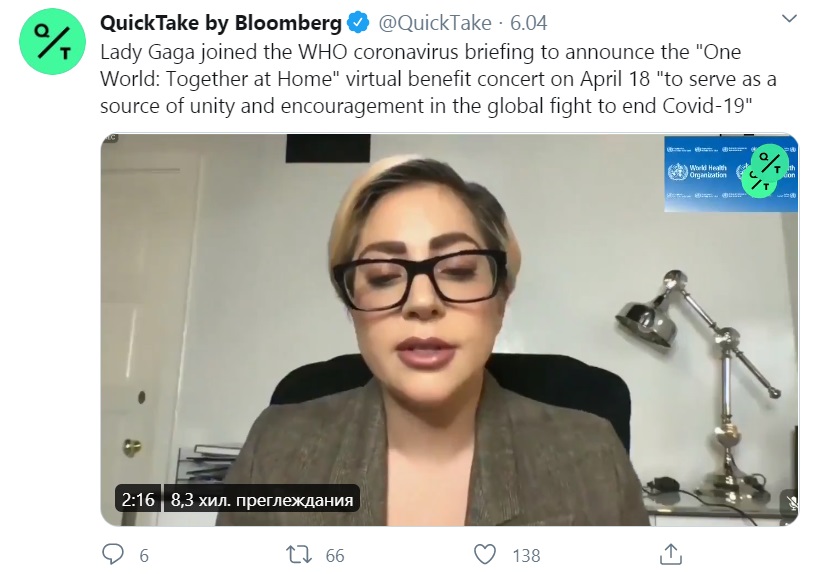
Task: Like the tweet with the heart icon
Action: click(x=485, y=554)
